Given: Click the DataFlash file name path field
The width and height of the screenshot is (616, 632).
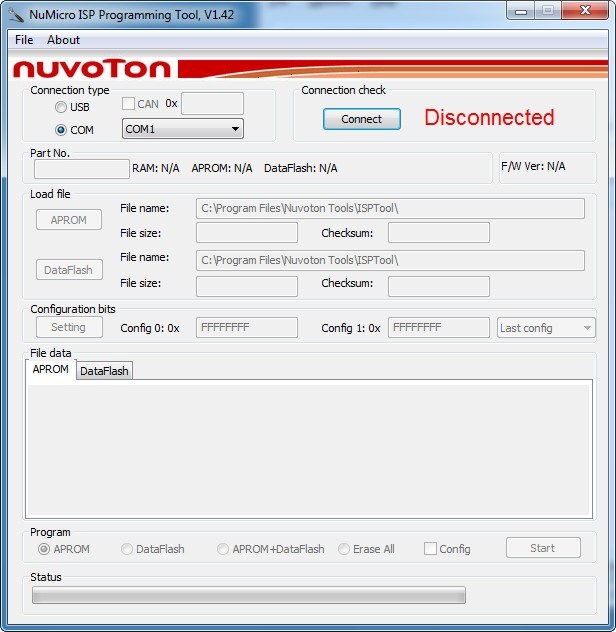Looking at the screenshot, I should click(x=390, y=260).
